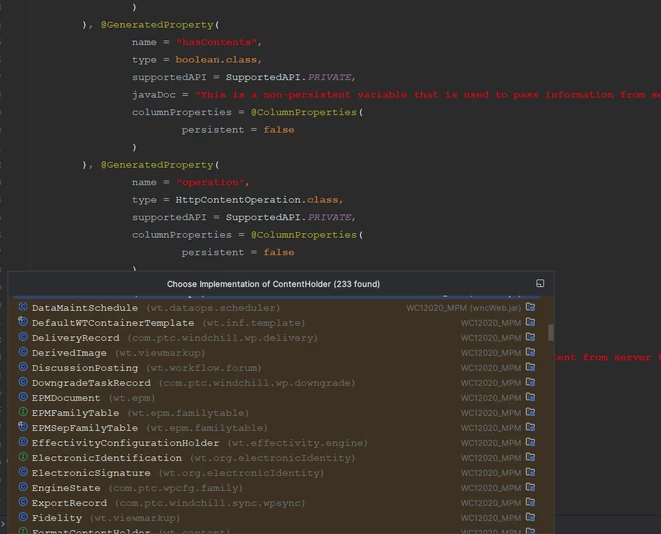661x534 pixels.
Task: Click the first @GeneratedProperty annotation in editor
Action: [157, 25]
